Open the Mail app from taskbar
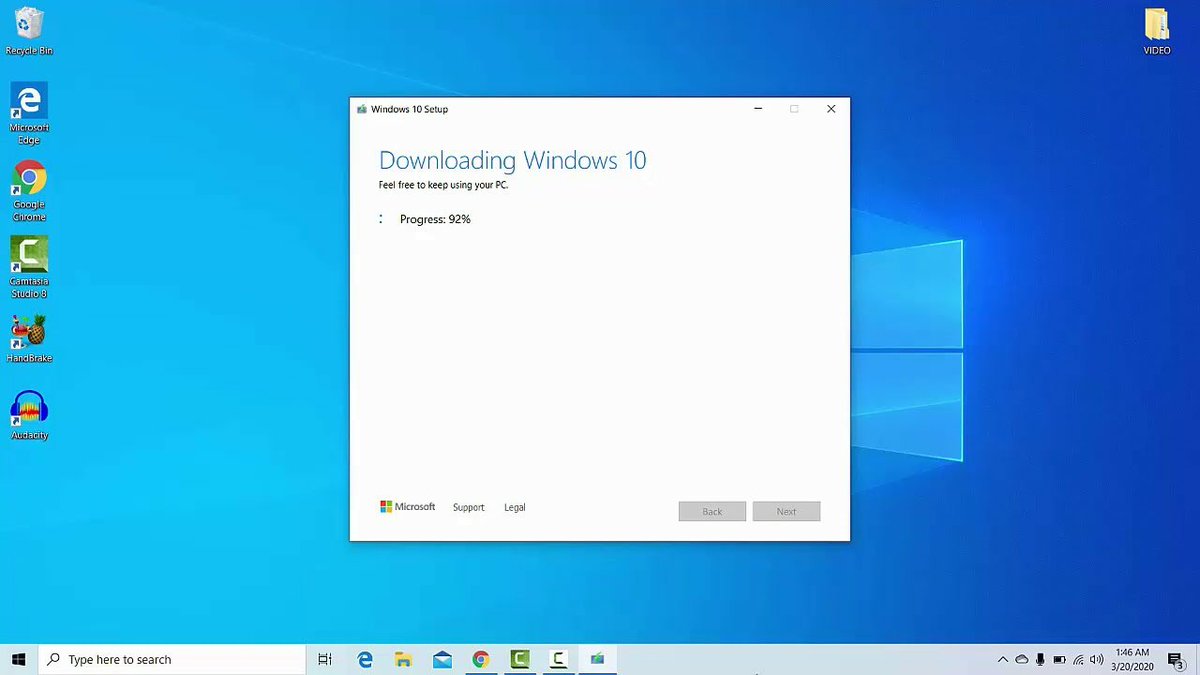This screenshot has width=1200, height=675. 442,659
